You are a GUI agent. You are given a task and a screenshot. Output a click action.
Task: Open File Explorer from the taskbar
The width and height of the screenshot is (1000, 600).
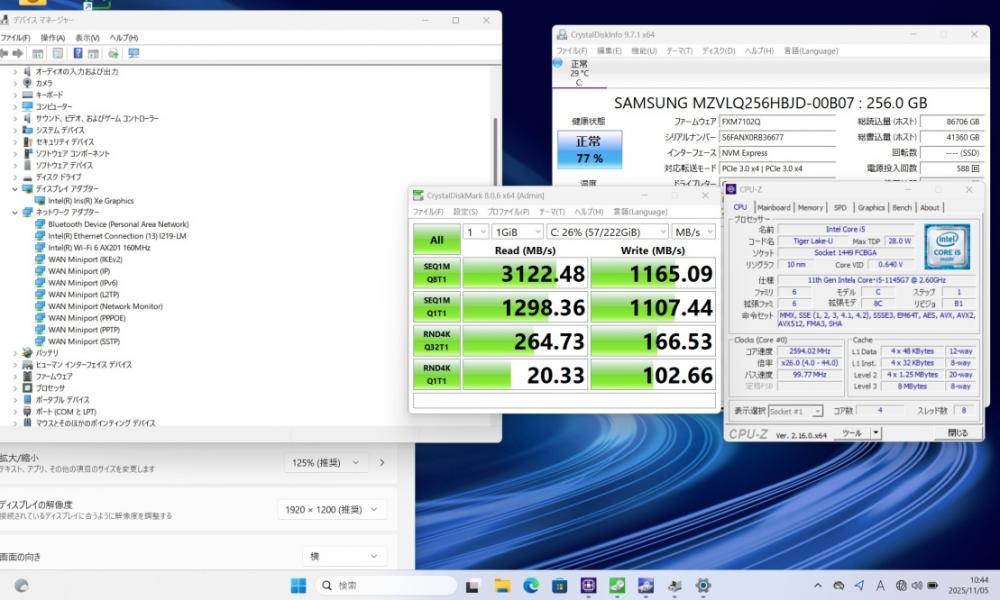point(502,585)
